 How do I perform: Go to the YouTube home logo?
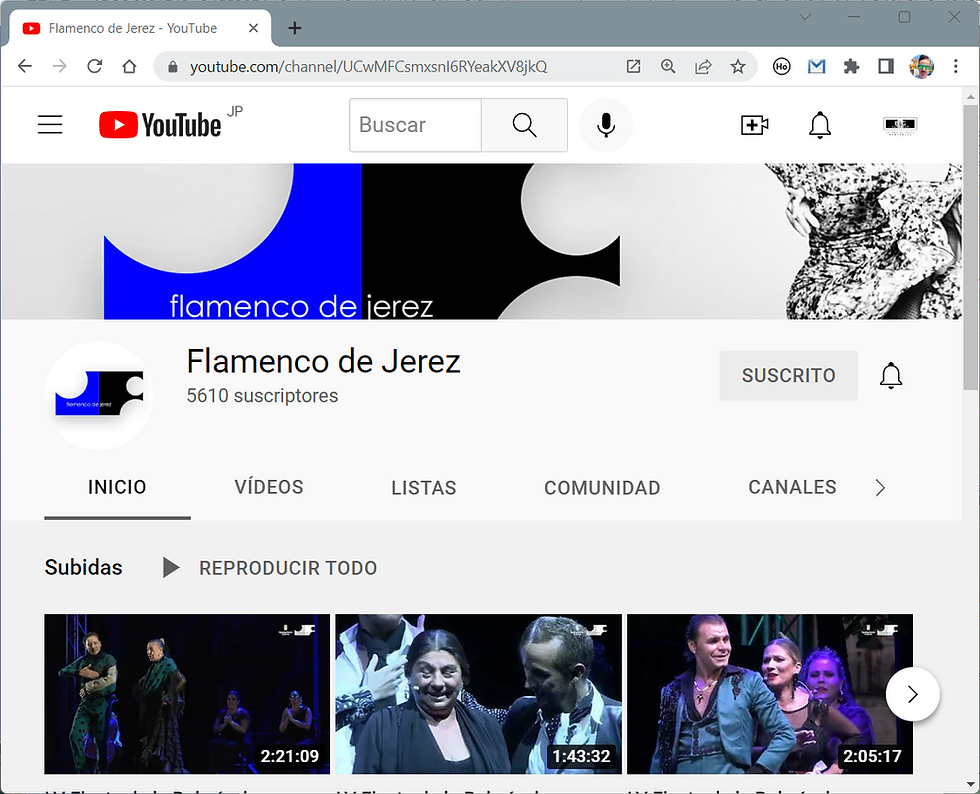[x=160, y=124]
